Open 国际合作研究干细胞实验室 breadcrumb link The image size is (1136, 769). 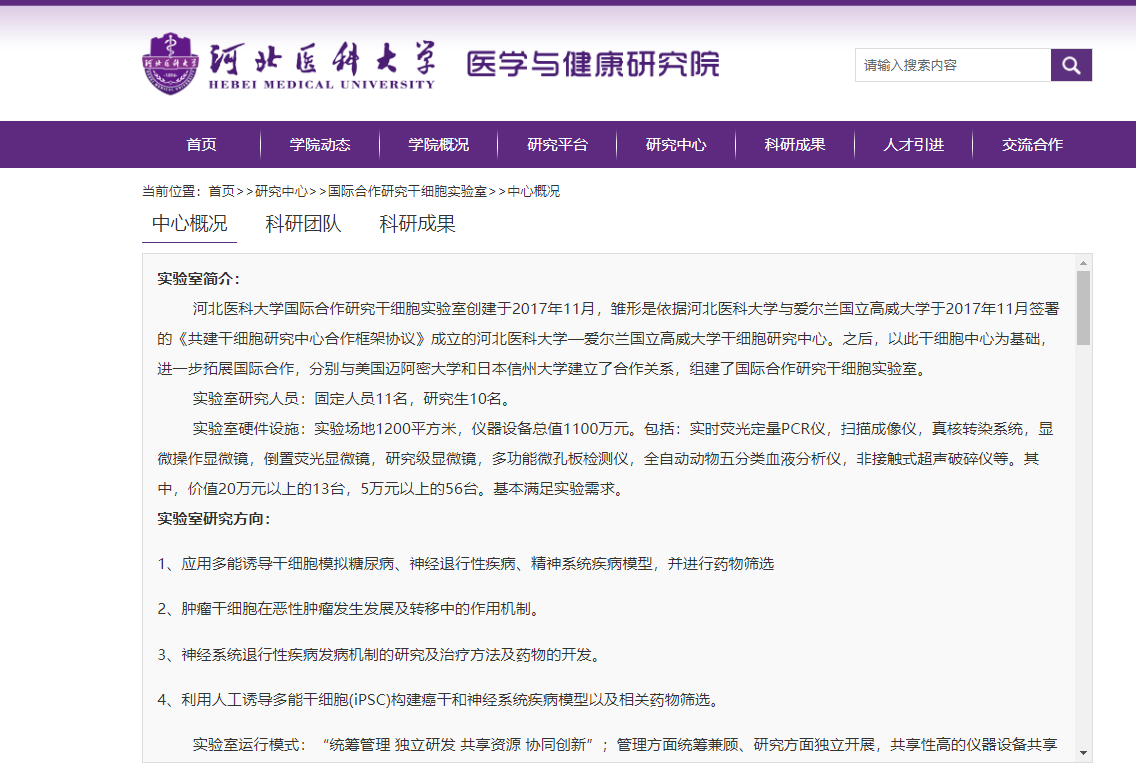(x=407, y=191)
